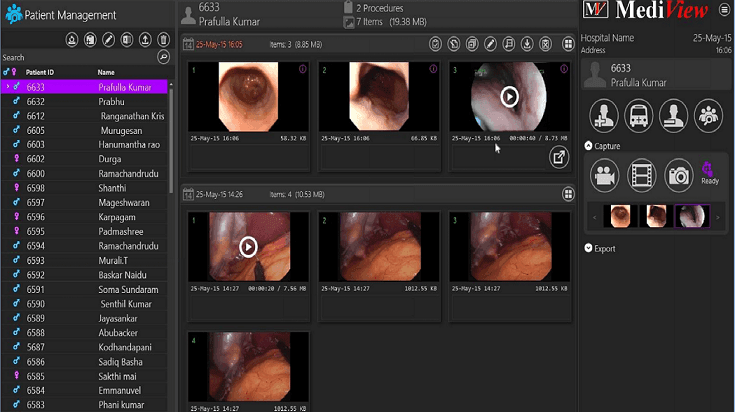
Task: Click the book icon in patient toolbar
Action: click(127, 40)
